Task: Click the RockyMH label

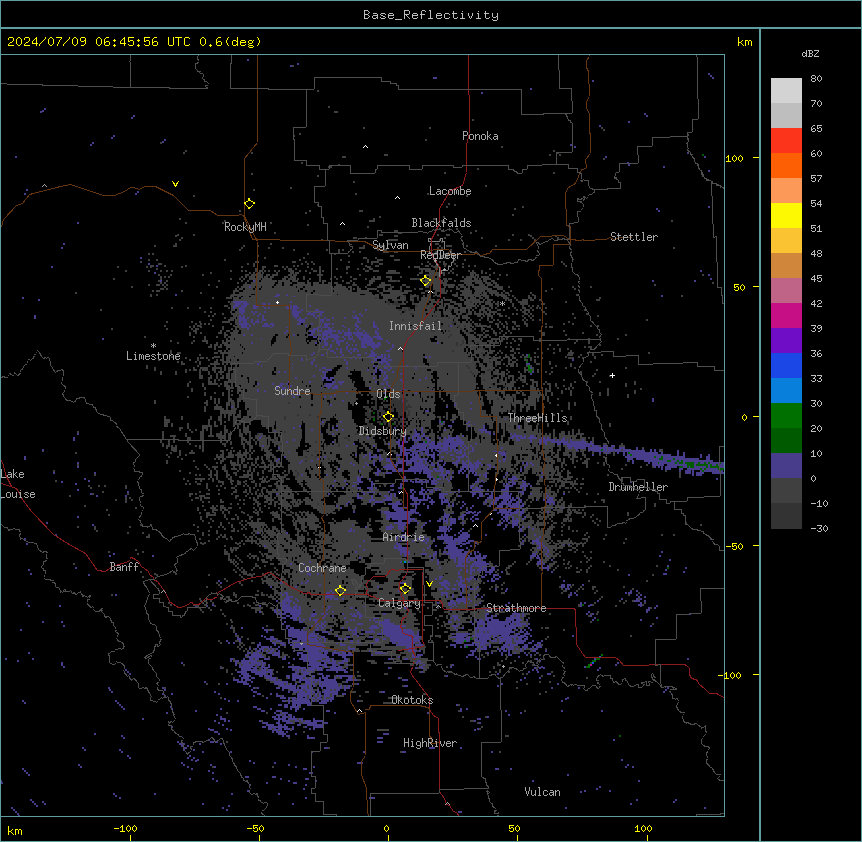Action: click(x=245, y=227)
